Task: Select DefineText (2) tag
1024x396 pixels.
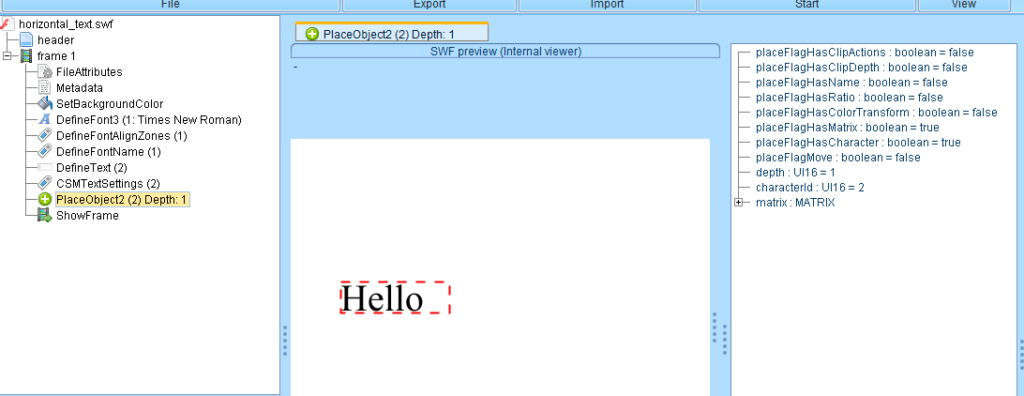Action: tap(91, 167)
